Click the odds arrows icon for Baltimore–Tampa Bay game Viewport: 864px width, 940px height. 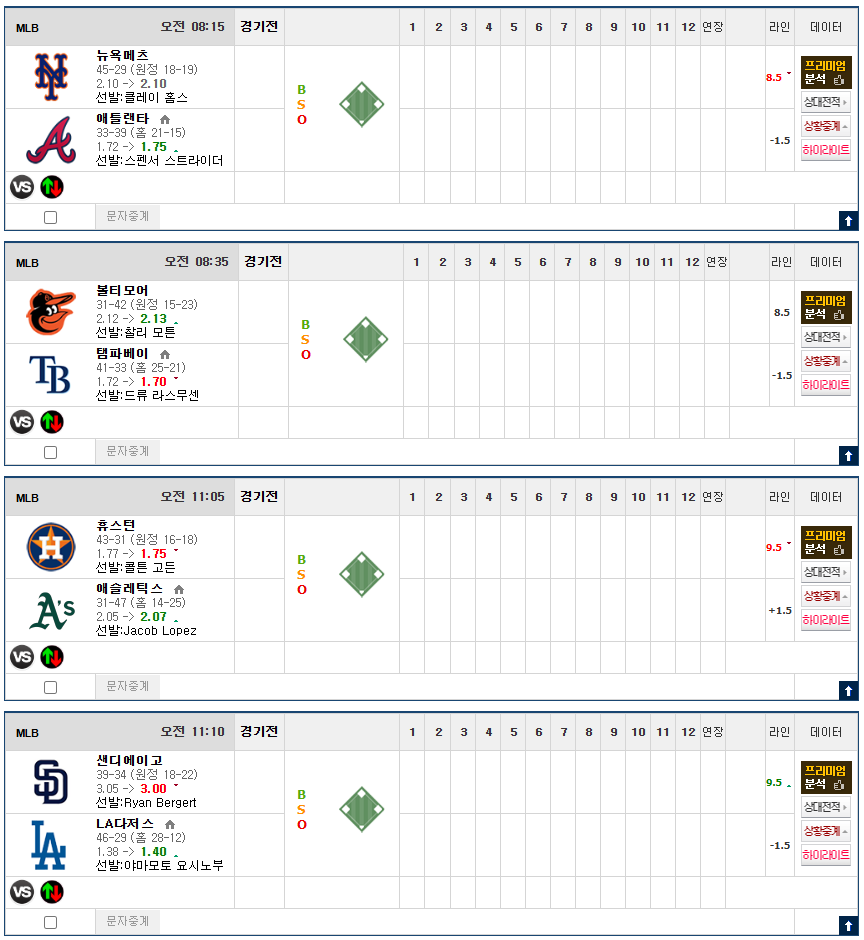[52, 422]
